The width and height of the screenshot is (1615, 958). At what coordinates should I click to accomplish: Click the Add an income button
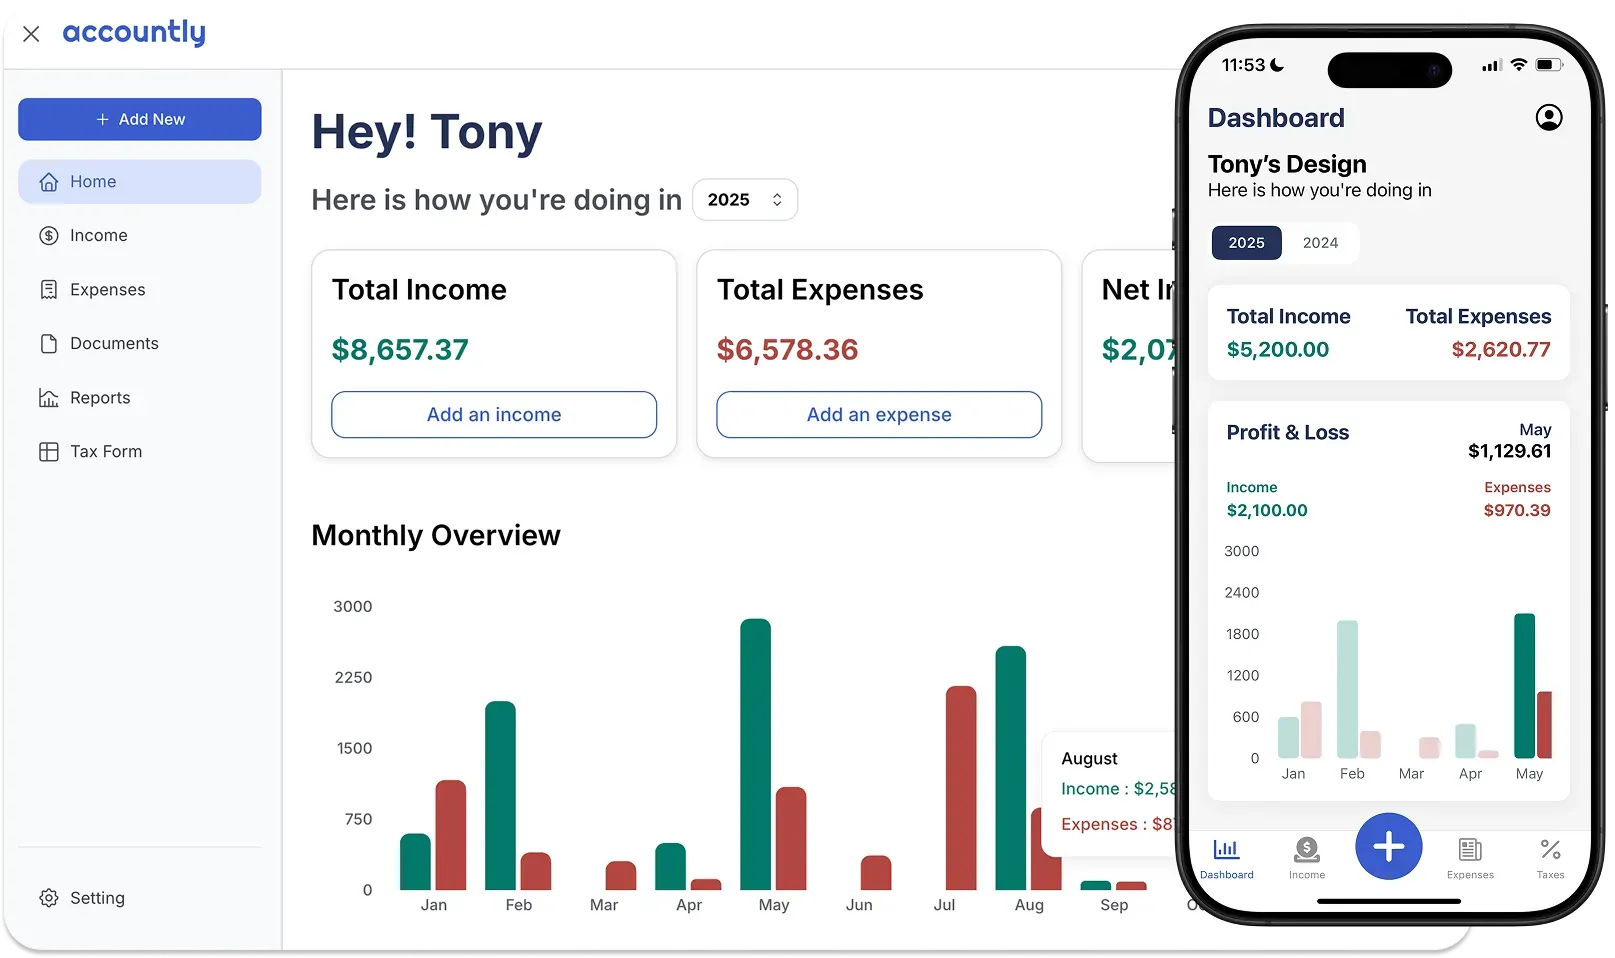(493, 414)
